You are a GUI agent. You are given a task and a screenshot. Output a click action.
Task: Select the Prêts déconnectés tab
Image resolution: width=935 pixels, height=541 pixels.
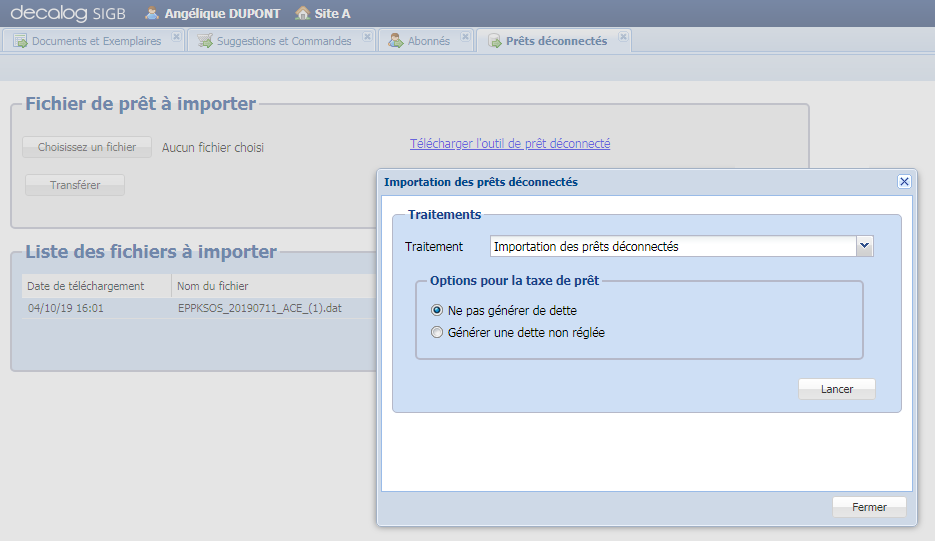556,41
